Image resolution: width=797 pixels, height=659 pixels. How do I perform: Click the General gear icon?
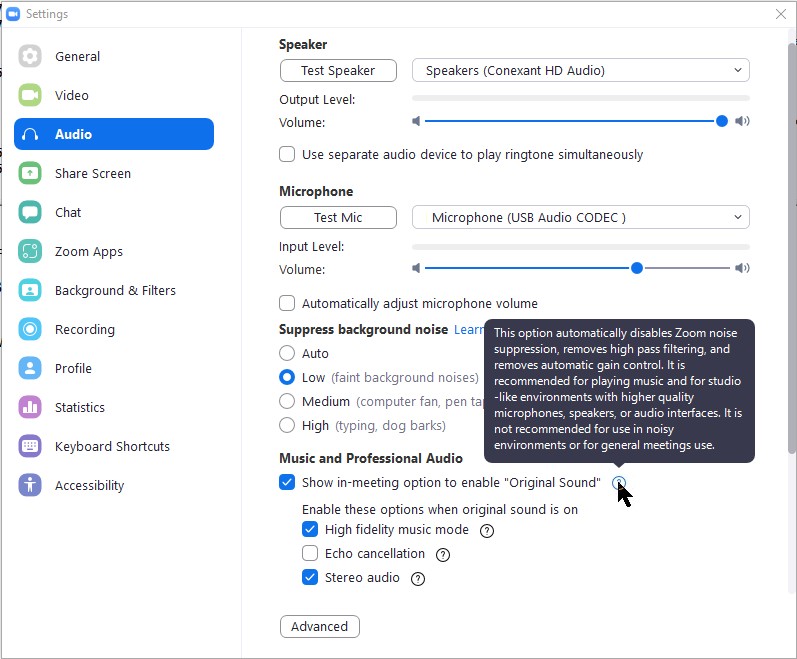coord(30,56)
